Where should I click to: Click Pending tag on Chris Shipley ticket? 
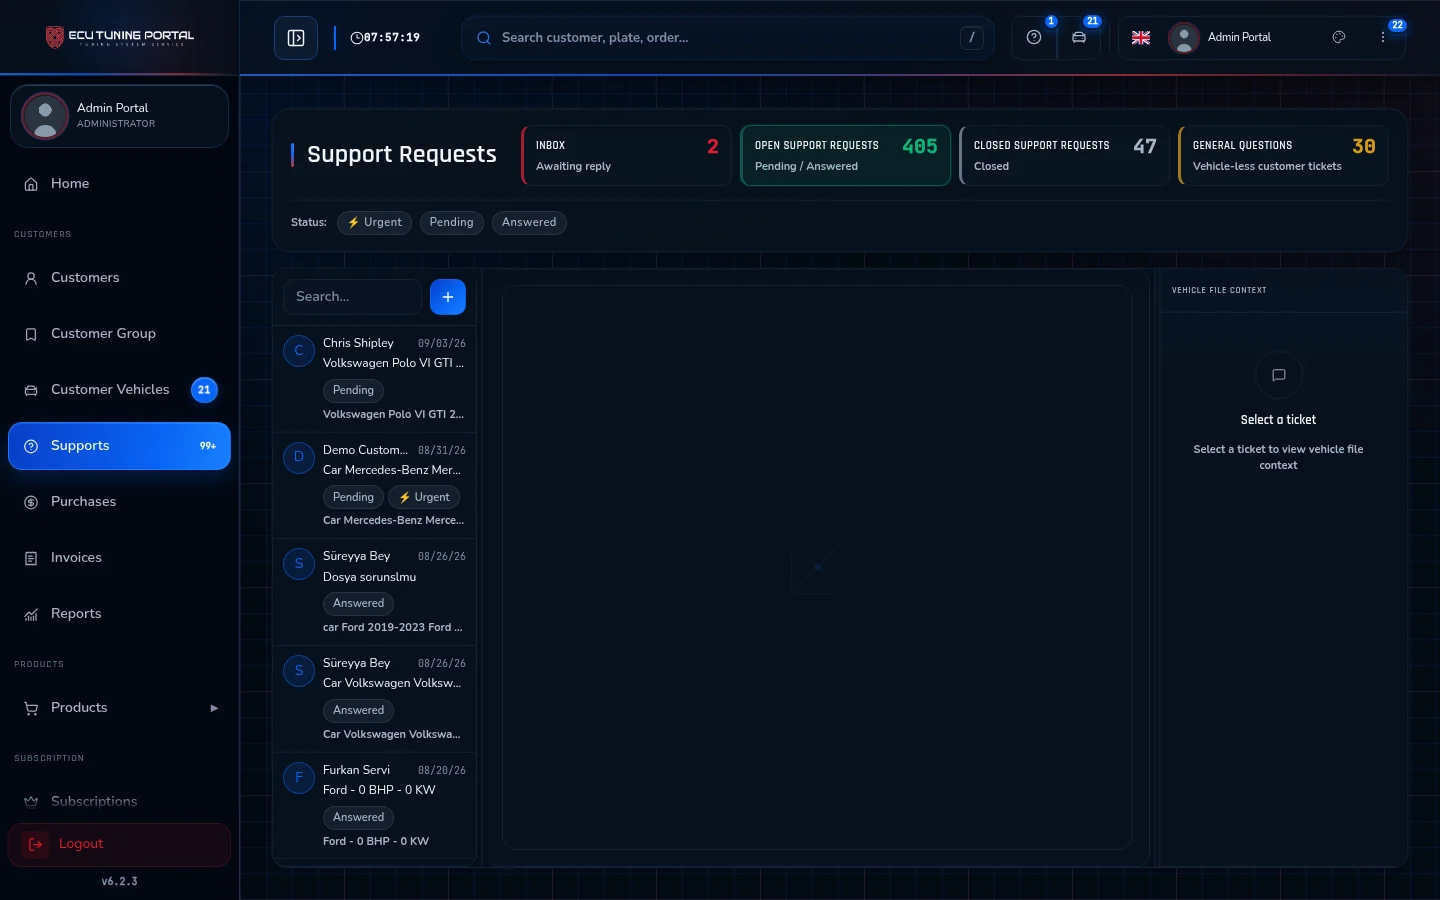pos(353,390)
